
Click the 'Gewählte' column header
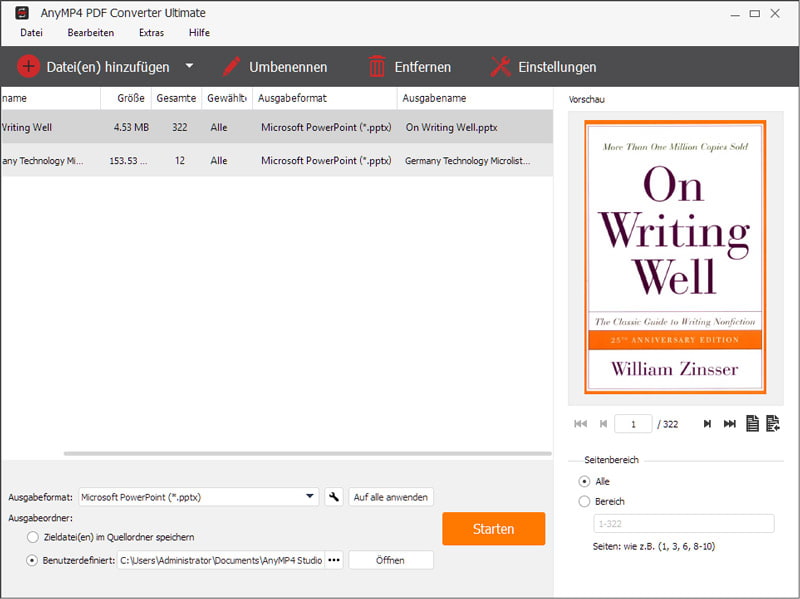click(x=227, y=98)
